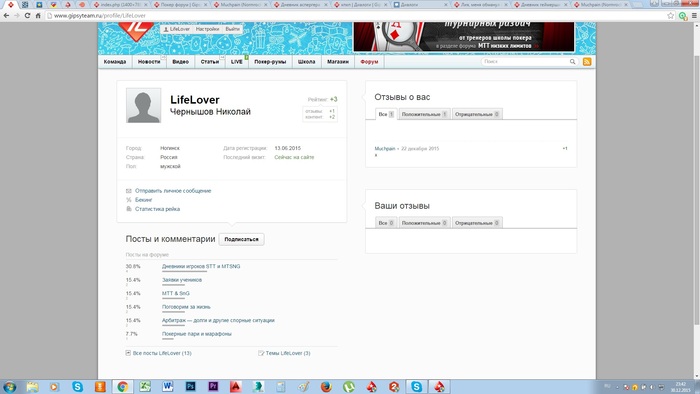Click the LifeLover user link in header
The height and width of the screenshot is (394, 700).
tap(177, 29)
